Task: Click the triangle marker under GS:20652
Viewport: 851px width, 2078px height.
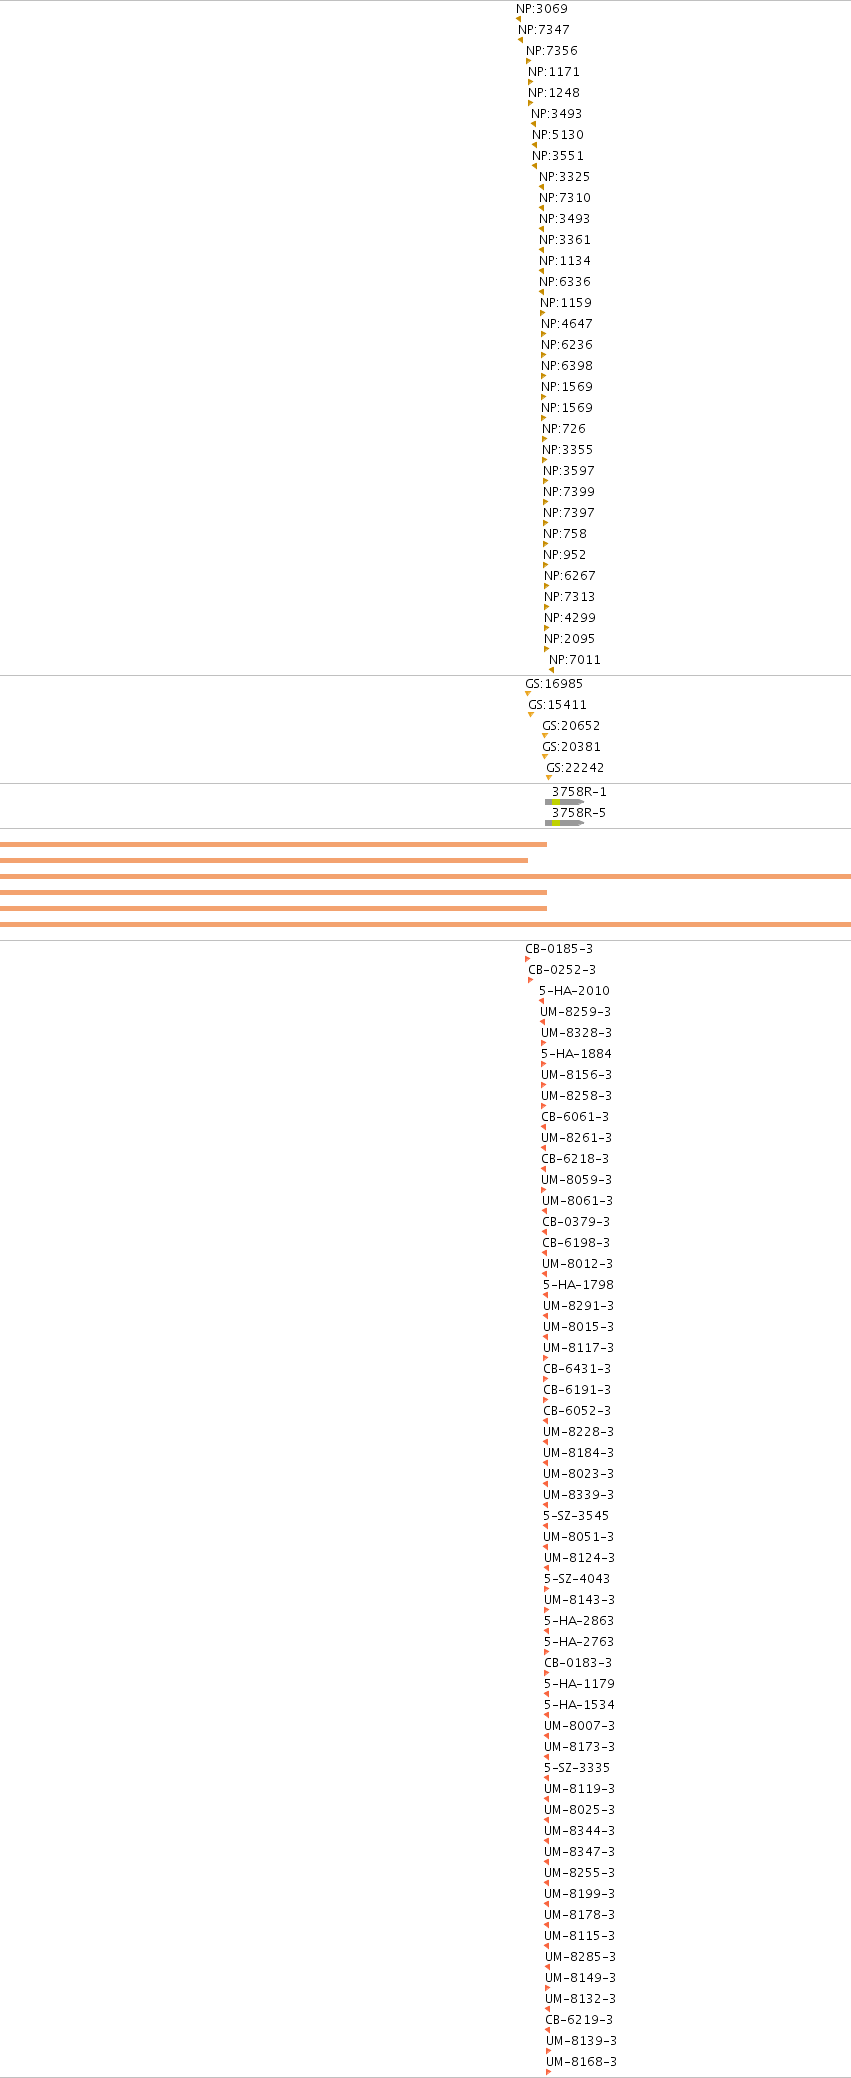Action: [545, 736]
